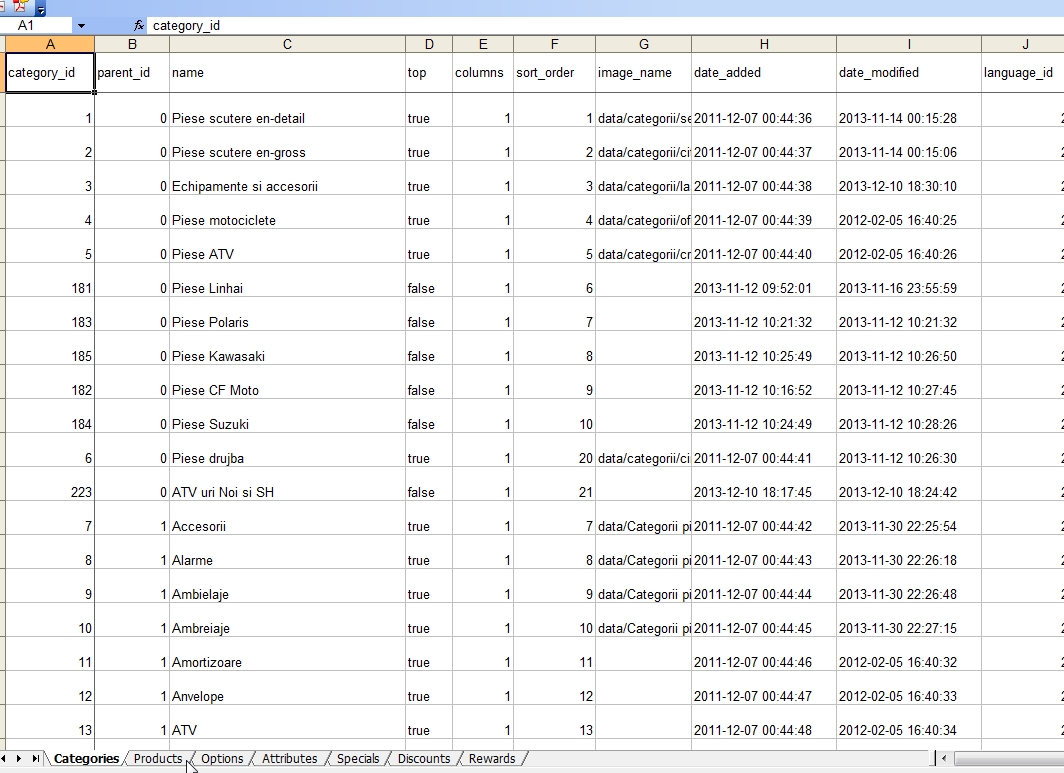Select column C header
The height and width of the screenshot is (773, 1064).
(x=287, y=44)
